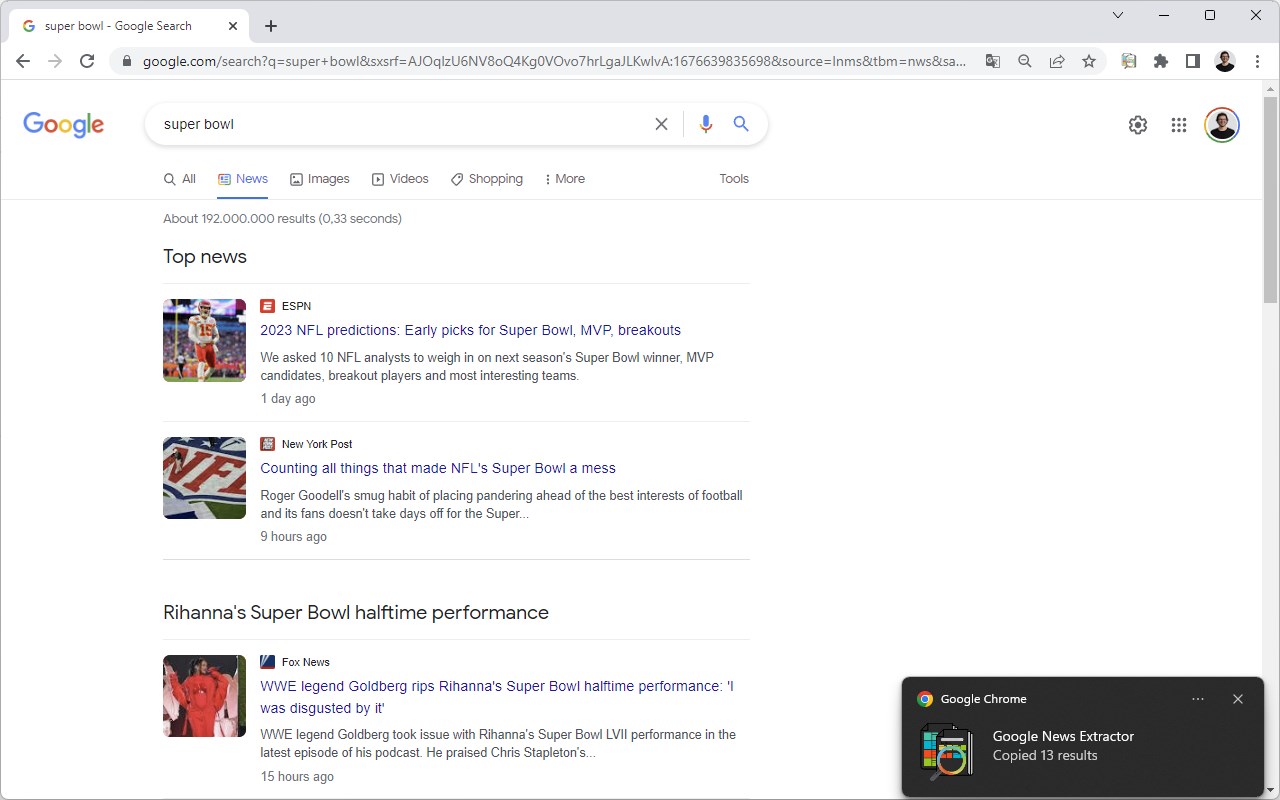Image resolution: width=1280 pixels, height=800 pixels.
Task: Switch to the All results tab
Action: coord(180,179)
